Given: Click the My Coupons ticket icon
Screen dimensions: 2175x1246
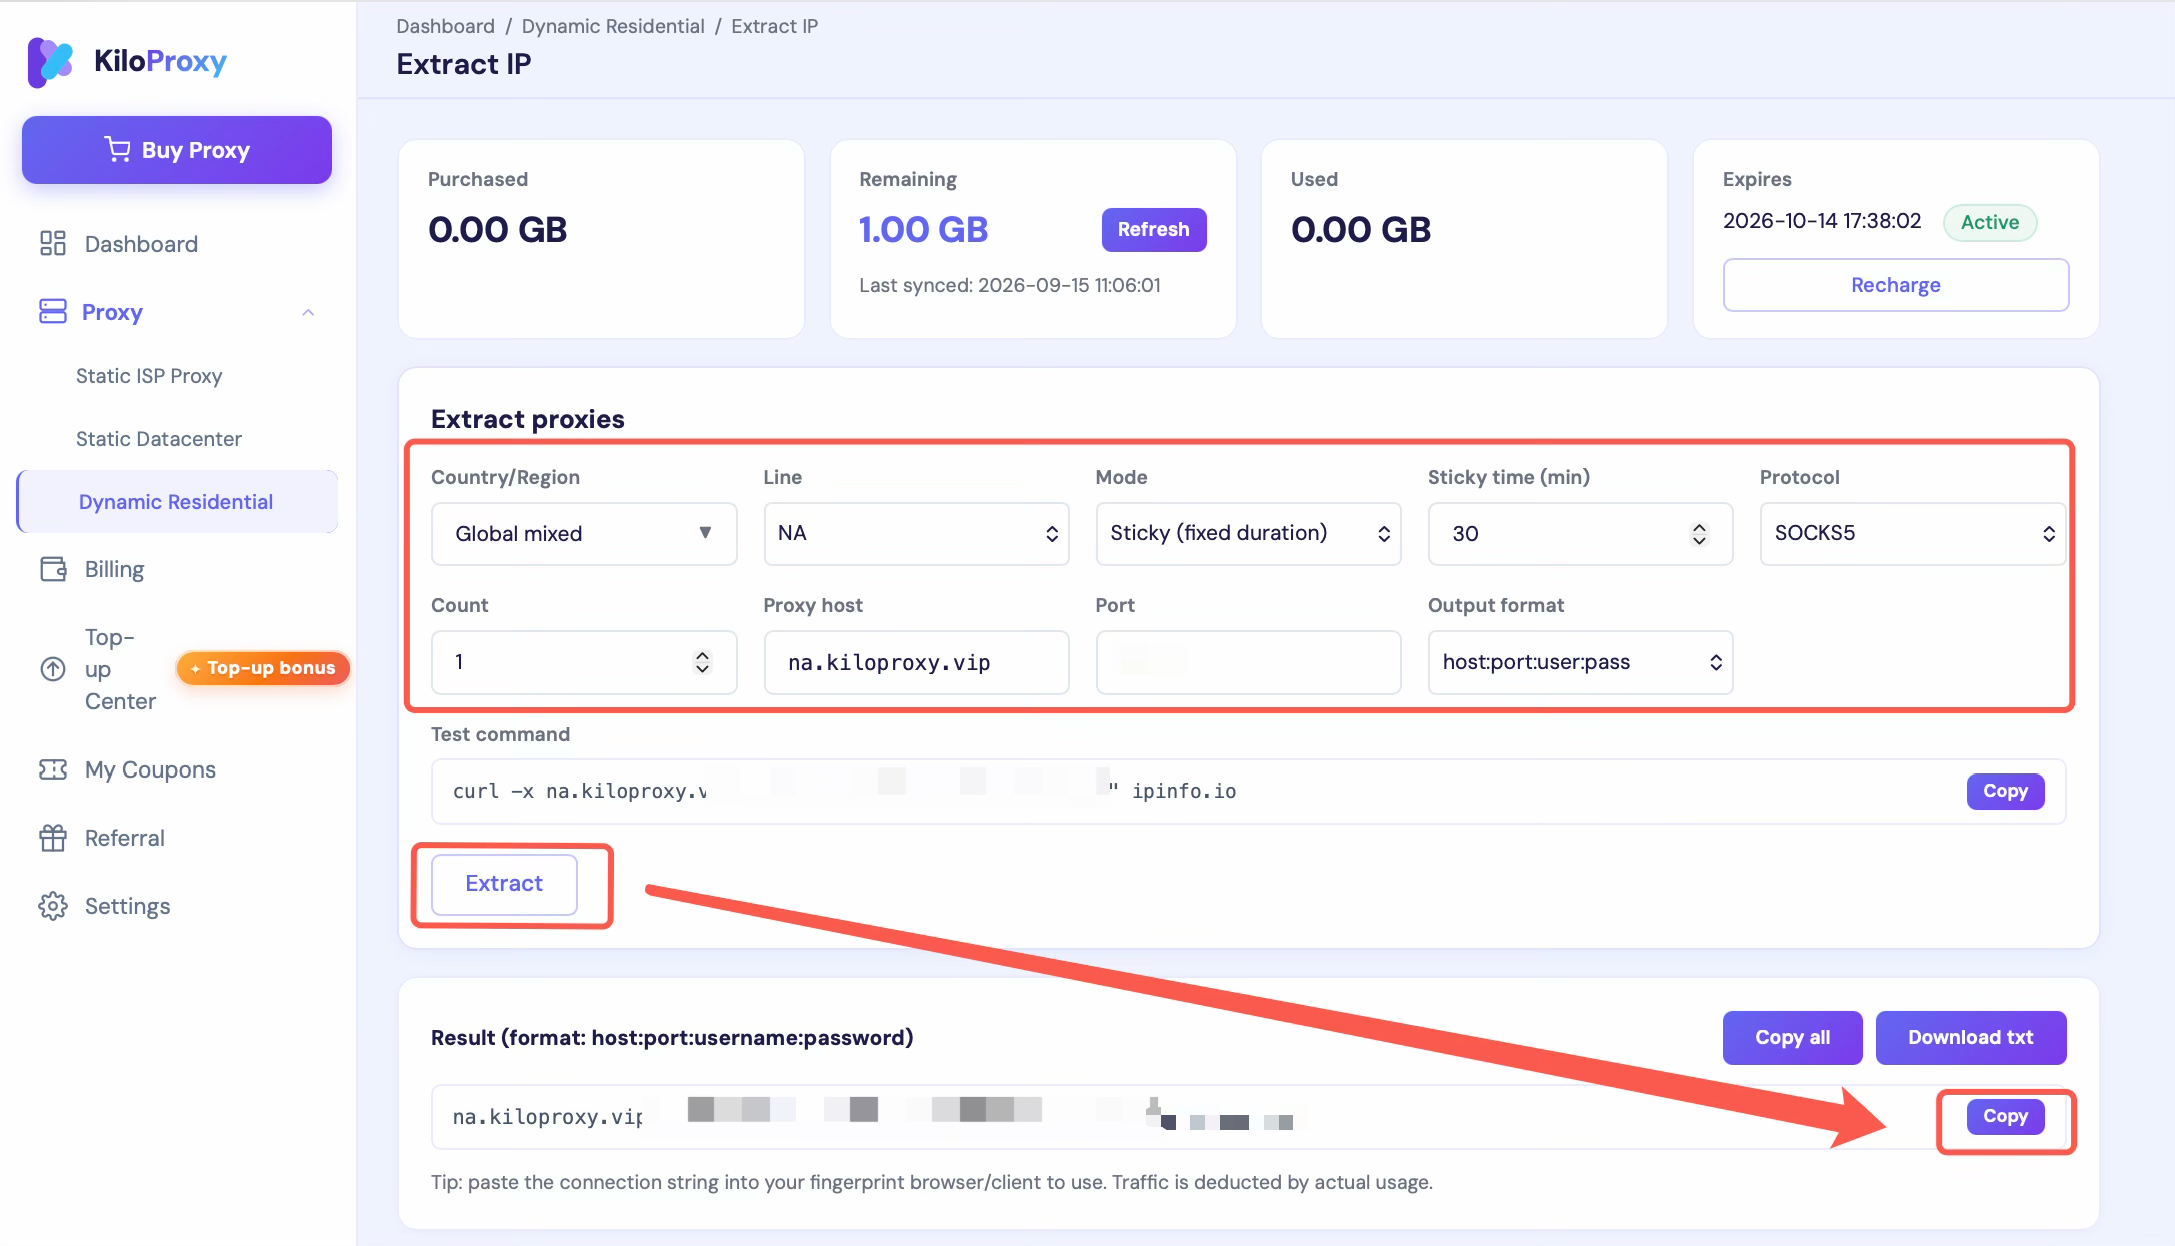Looking at the screenshot, I should coord(53,769).
